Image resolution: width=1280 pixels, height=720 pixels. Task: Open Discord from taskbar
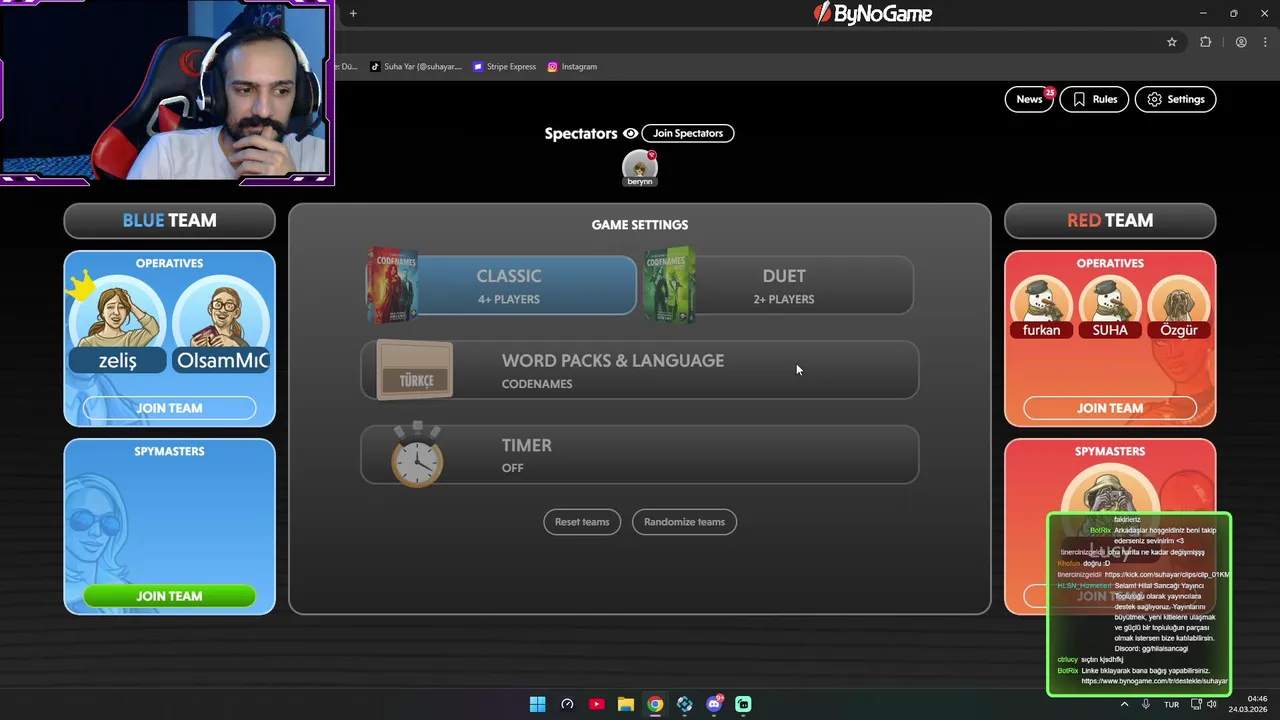(x=714, y=704)
